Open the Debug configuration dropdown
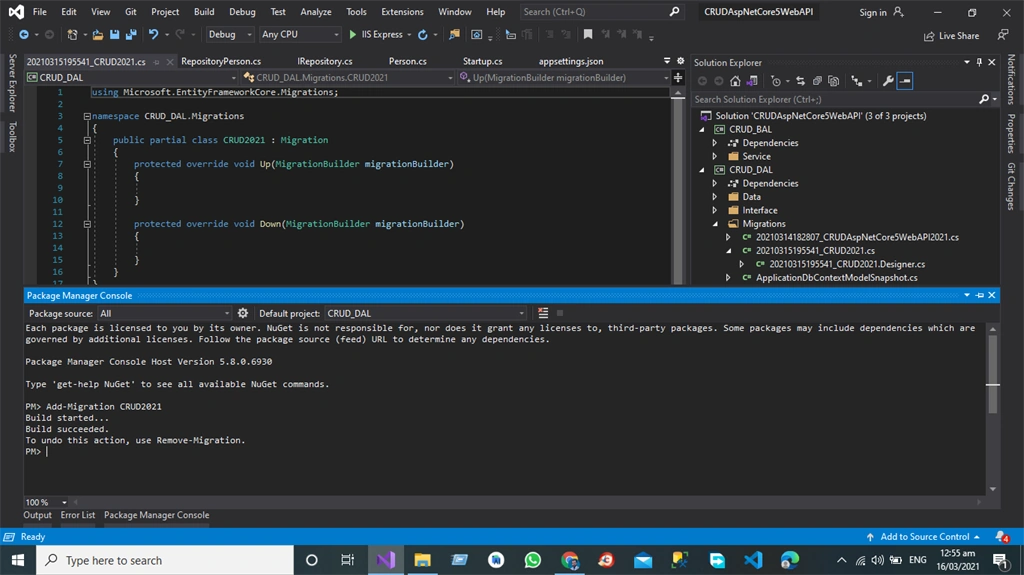Image resolution: width=1024 pixels, height=575 pixels. (230, 35)
